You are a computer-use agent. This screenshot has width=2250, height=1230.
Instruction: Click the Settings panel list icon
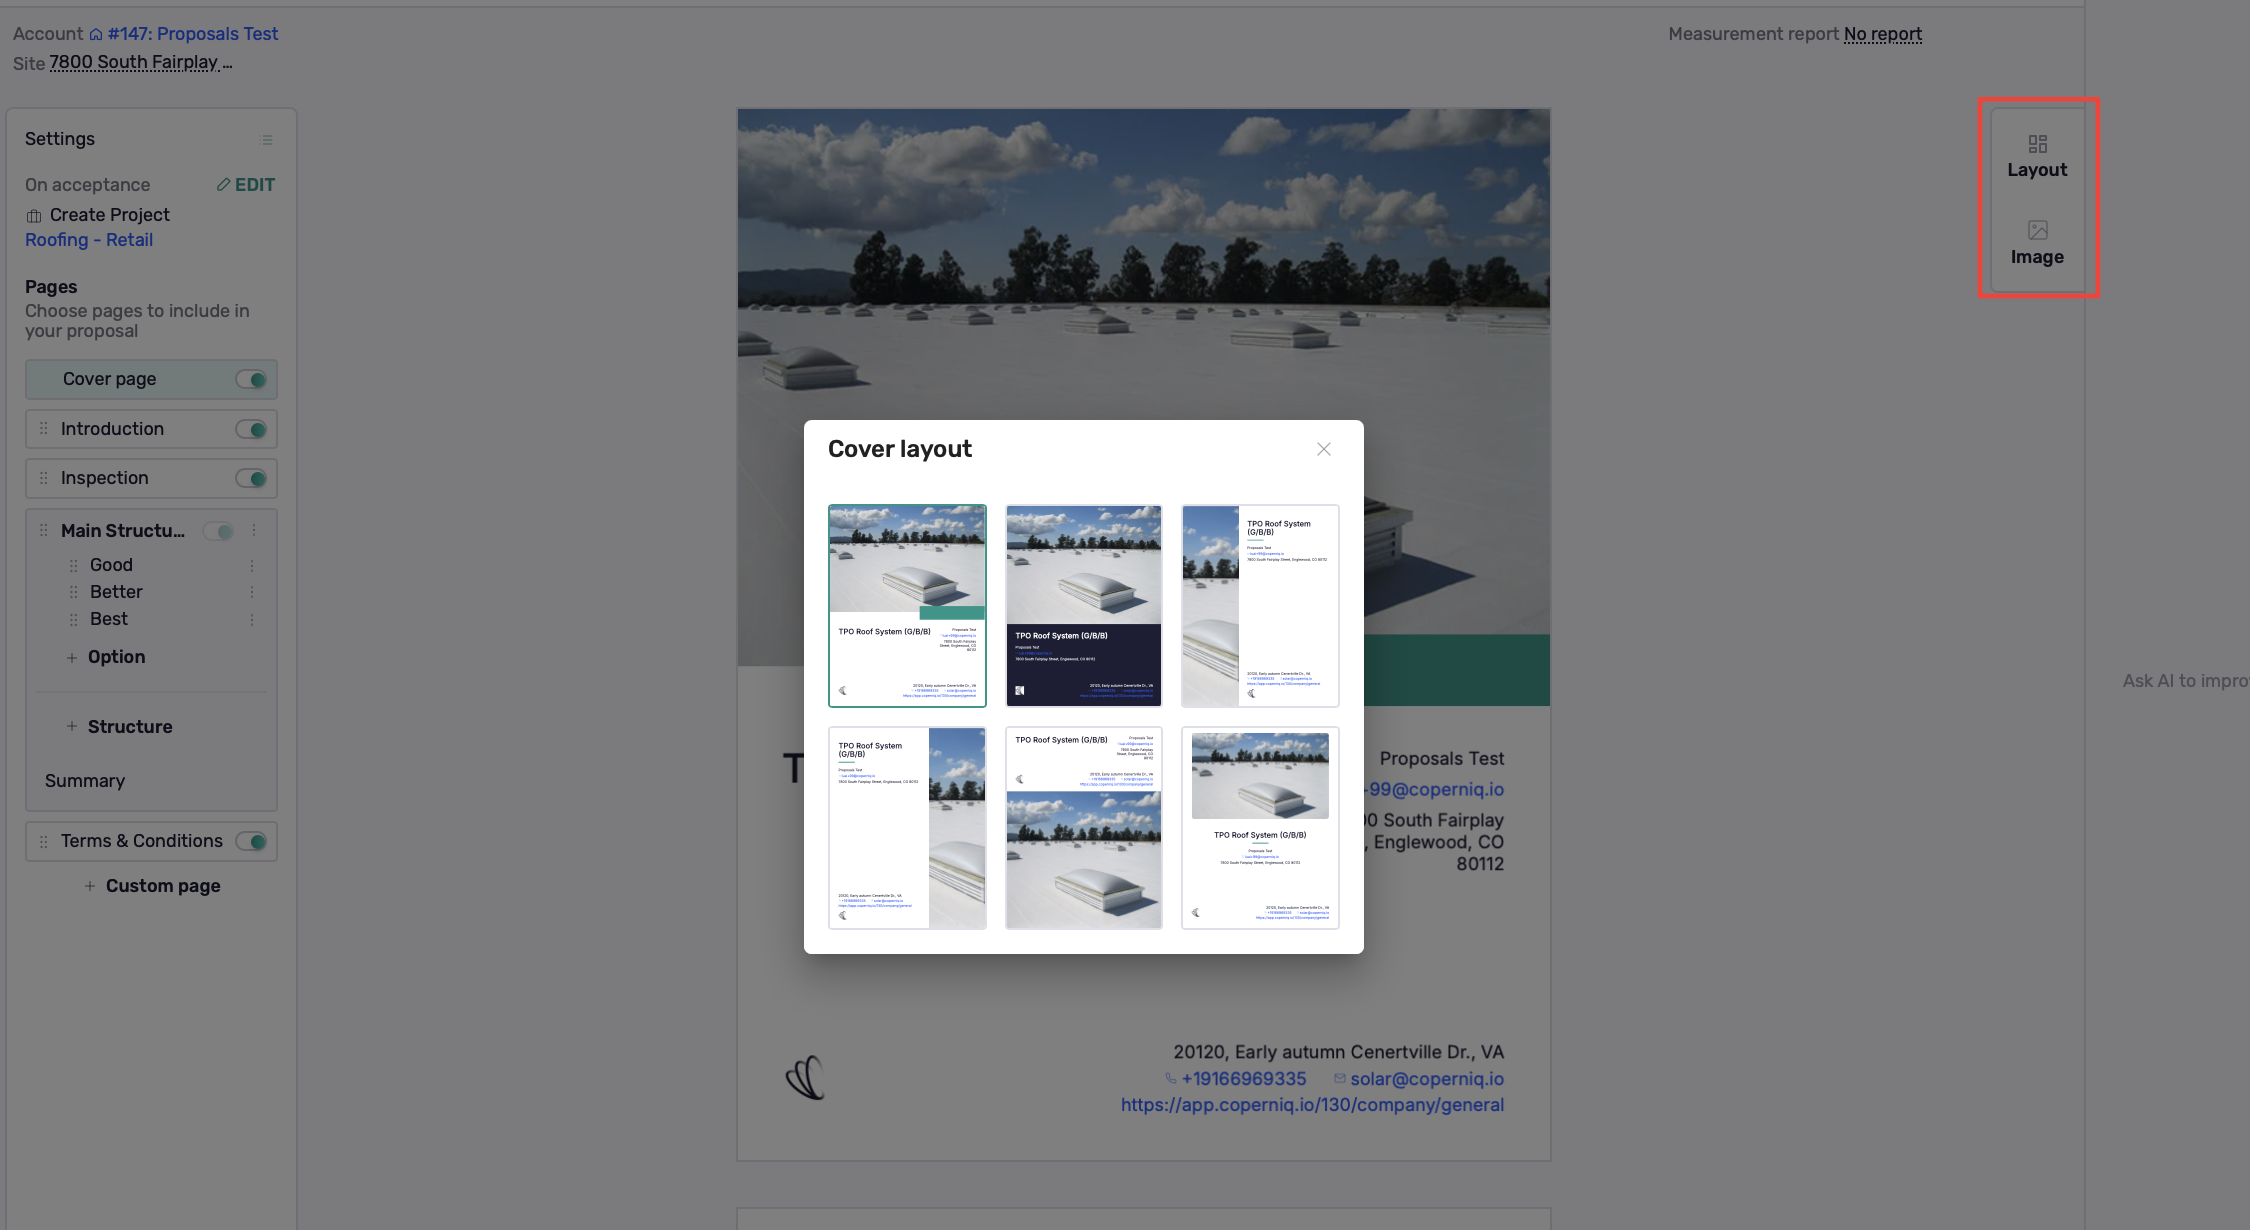[x=267, y=140]
